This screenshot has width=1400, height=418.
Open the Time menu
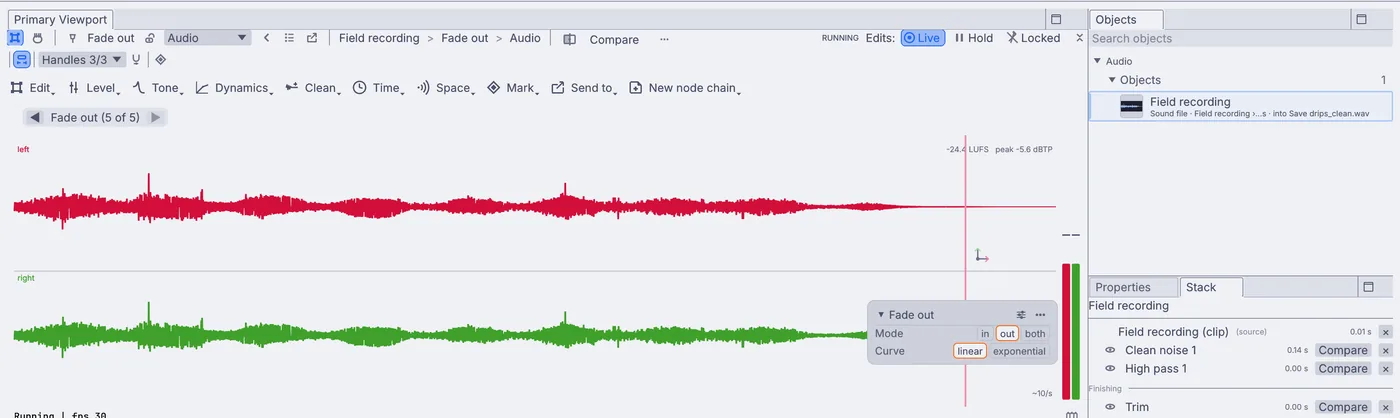[379, 88]
